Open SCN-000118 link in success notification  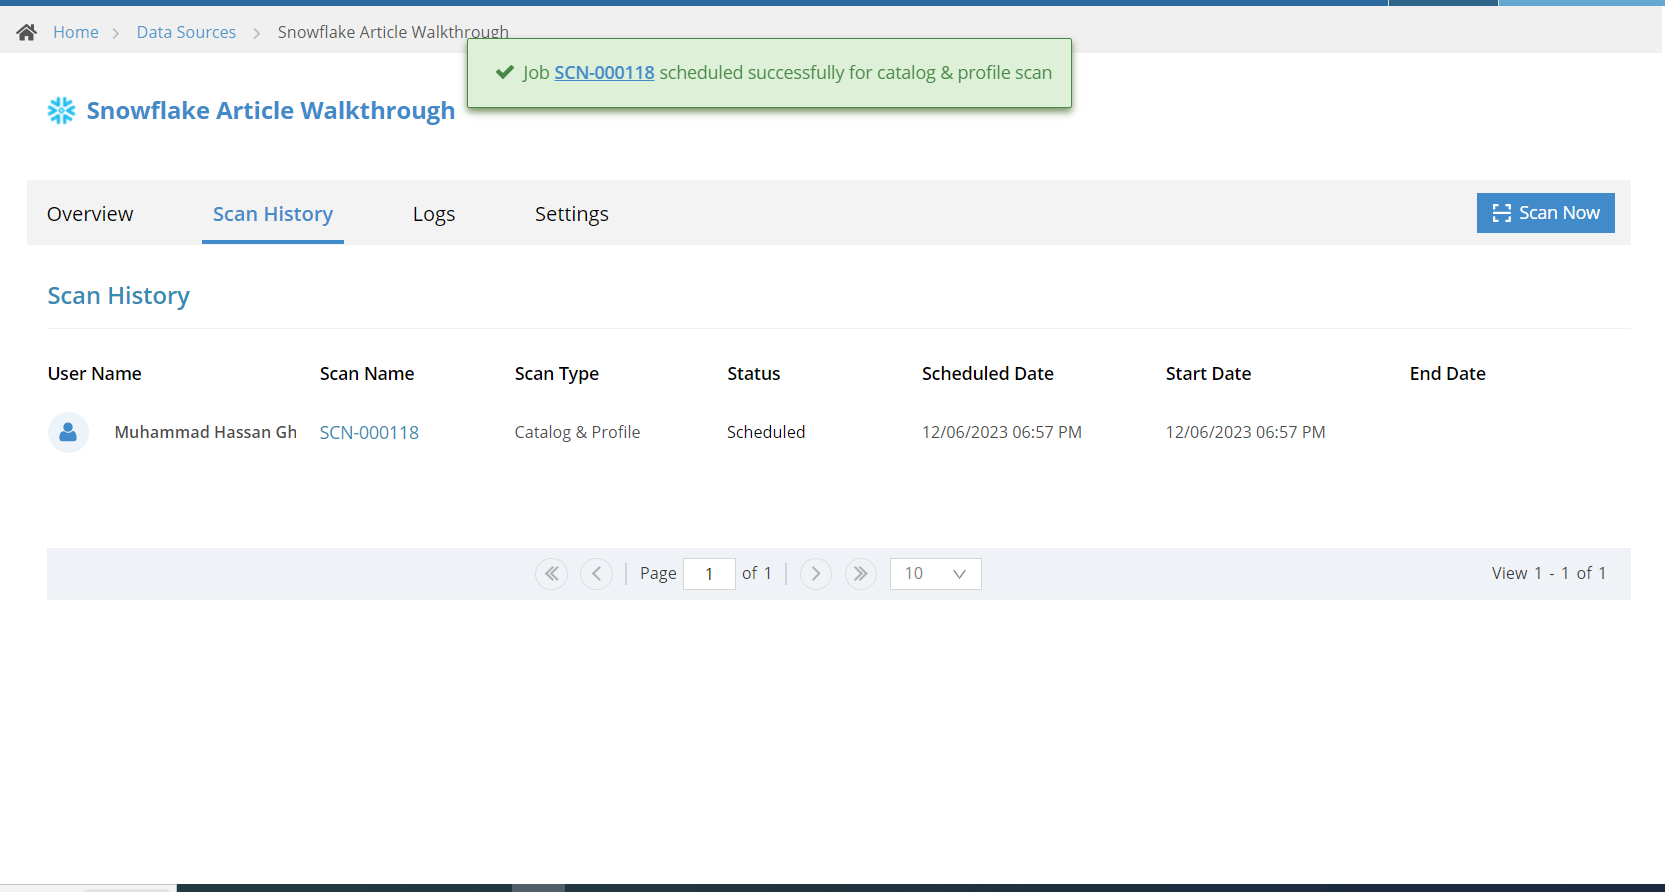tap(604, 73)
